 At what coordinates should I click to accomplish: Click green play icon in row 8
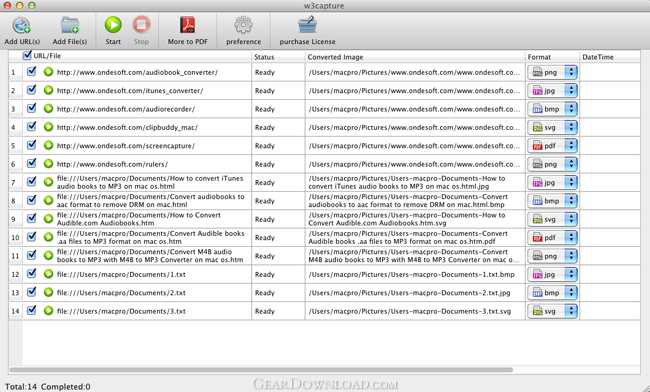pos(49,201)
